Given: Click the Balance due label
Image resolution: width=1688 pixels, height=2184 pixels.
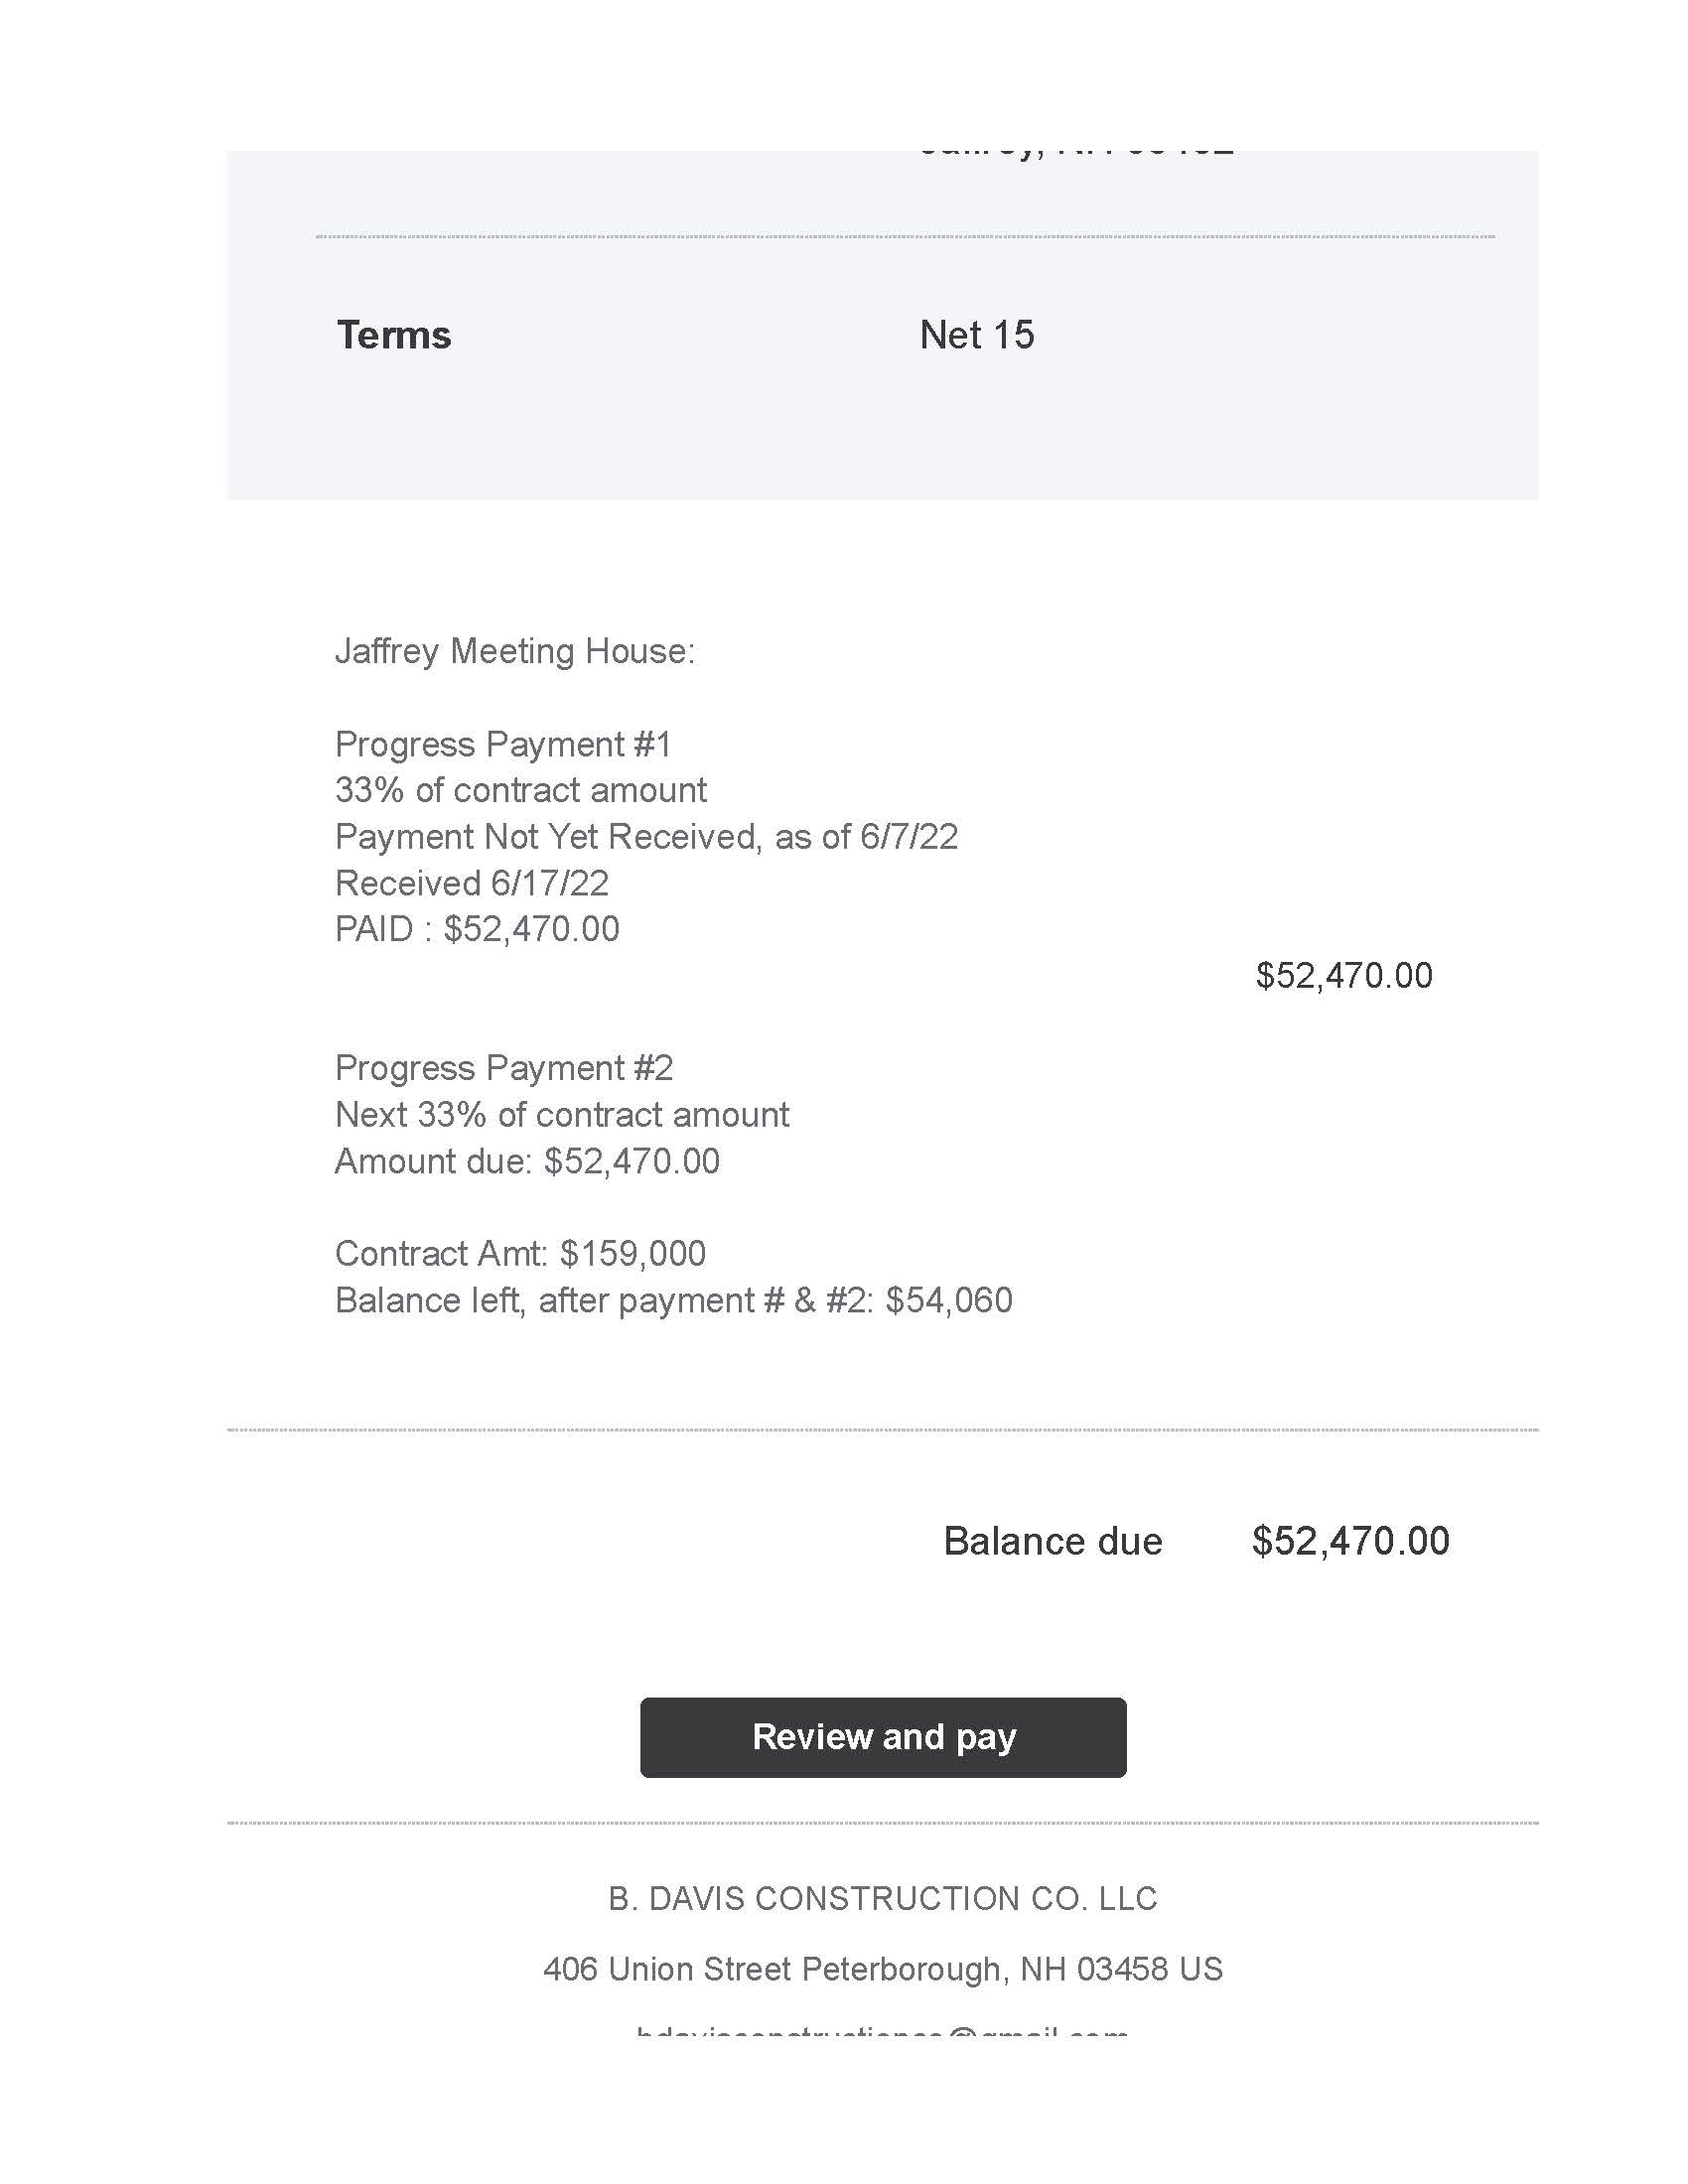Looking at the screenshot, I should [1053, 1541].
